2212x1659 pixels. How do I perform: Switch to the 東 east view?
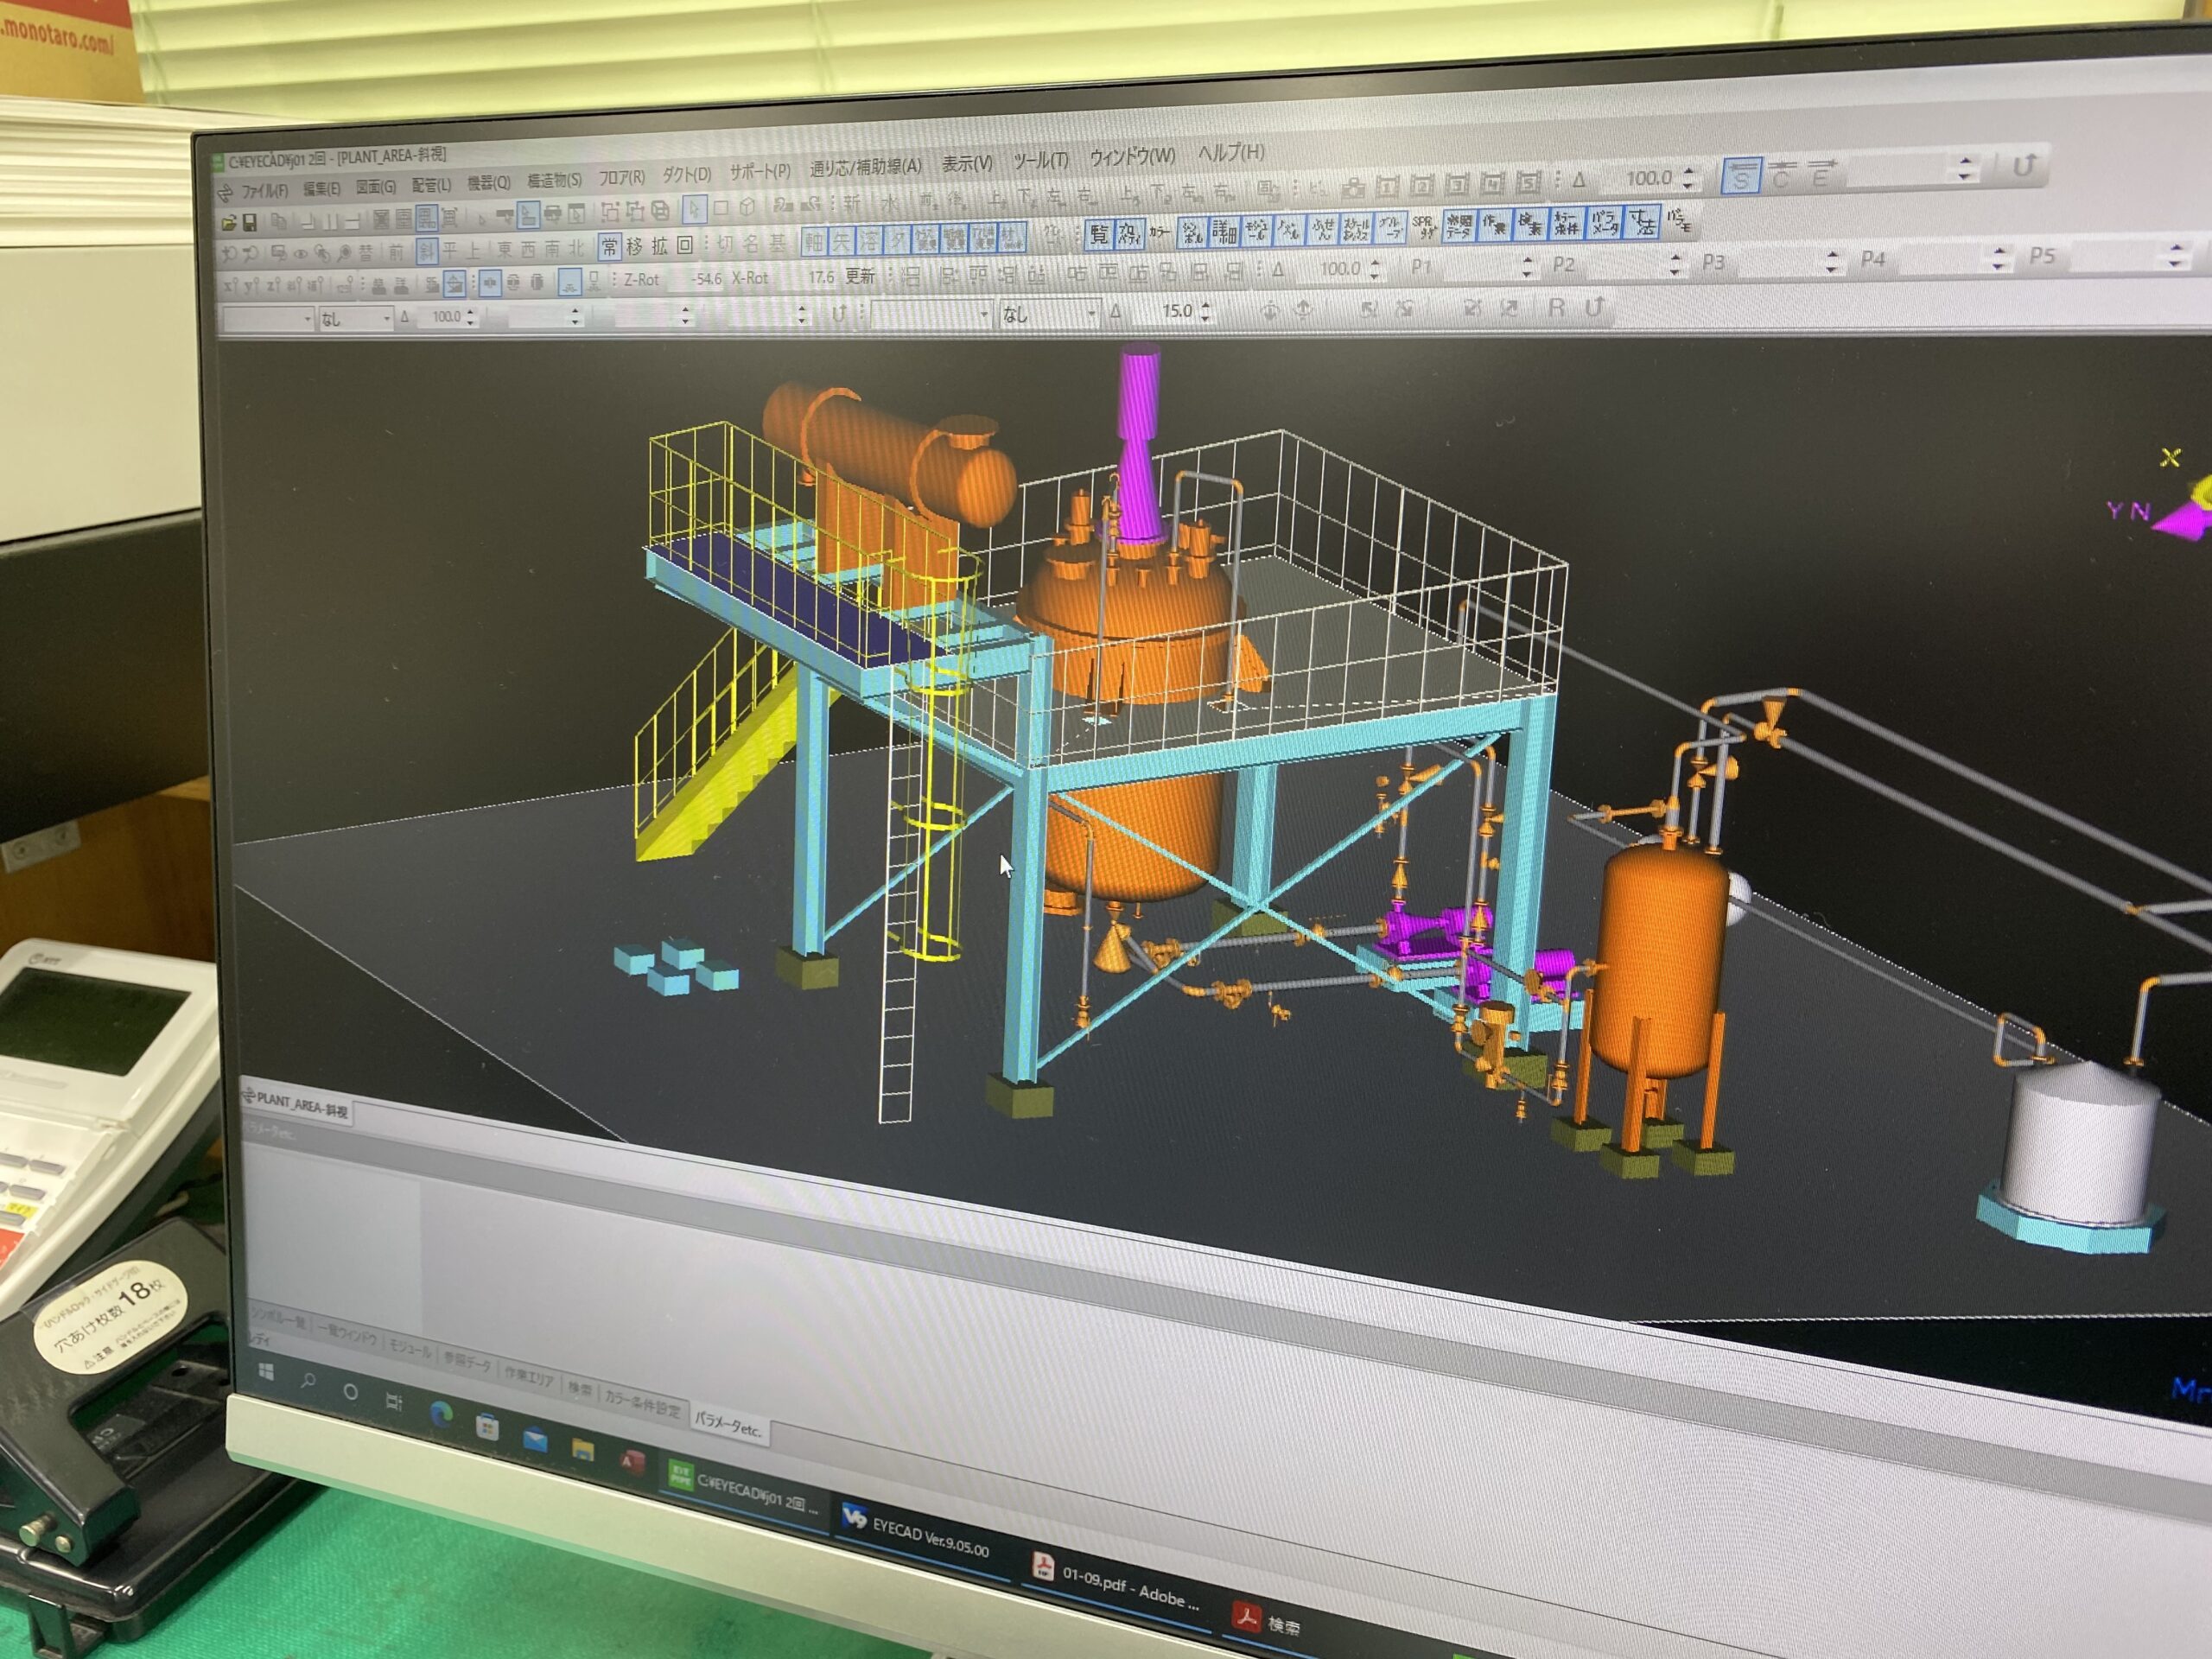pyautogui.click(x=504, y=249)
